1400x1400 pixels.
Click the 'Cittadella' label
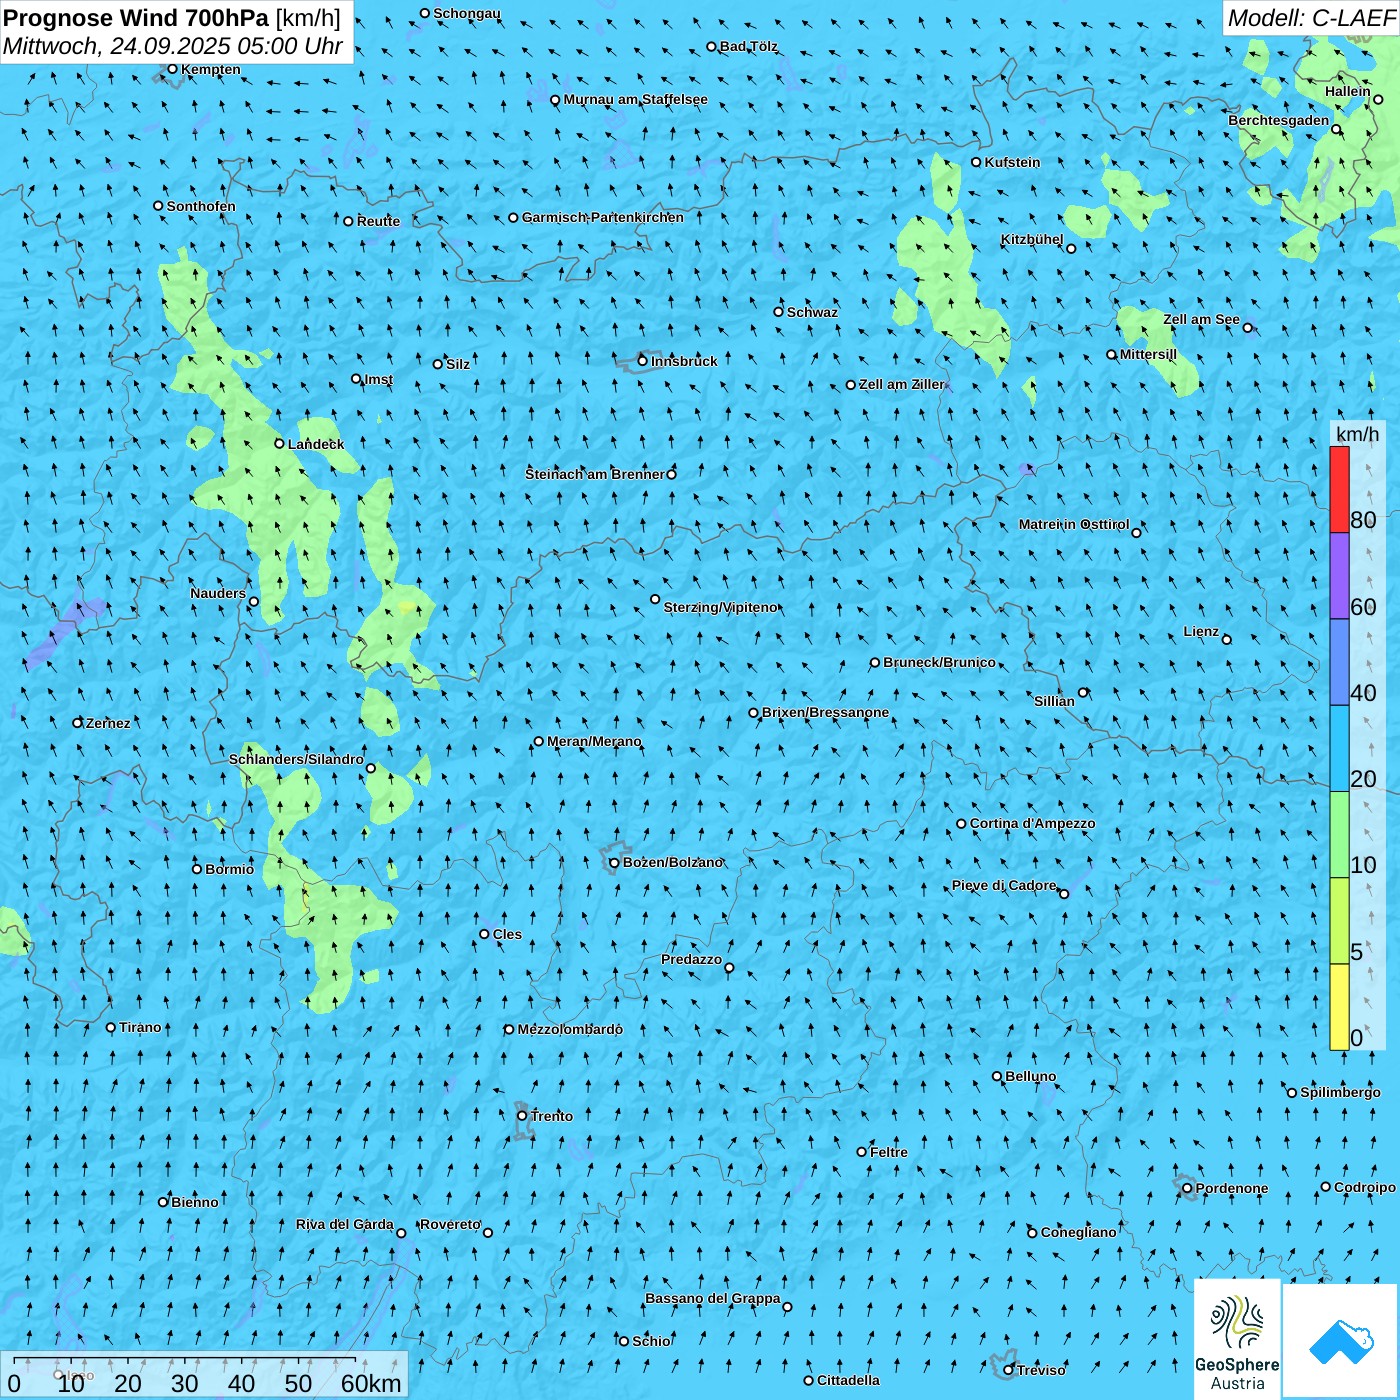(x=848, y=1380)
